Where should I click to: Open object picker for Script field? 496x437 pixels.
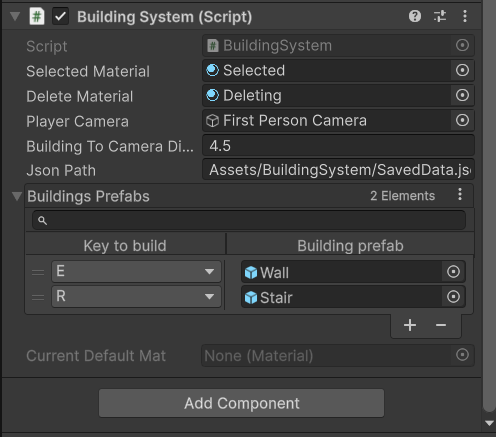pyautogui.click(x=462, y=45)
